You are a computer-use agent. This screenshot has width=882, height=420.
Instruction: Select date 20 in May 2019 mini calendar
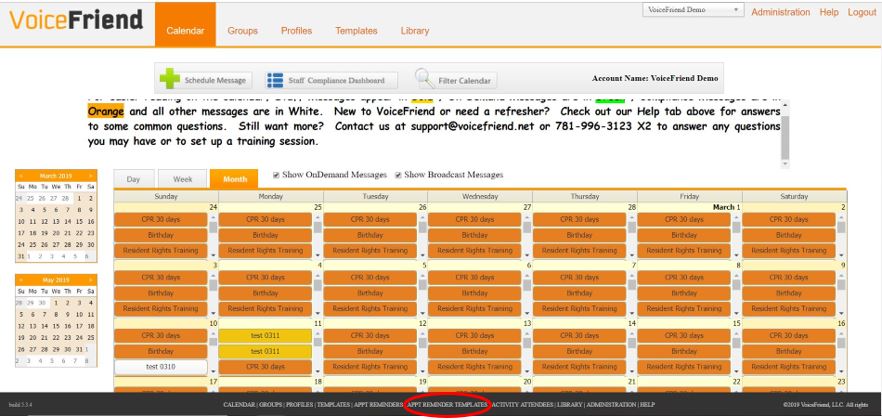coord(32,338)
